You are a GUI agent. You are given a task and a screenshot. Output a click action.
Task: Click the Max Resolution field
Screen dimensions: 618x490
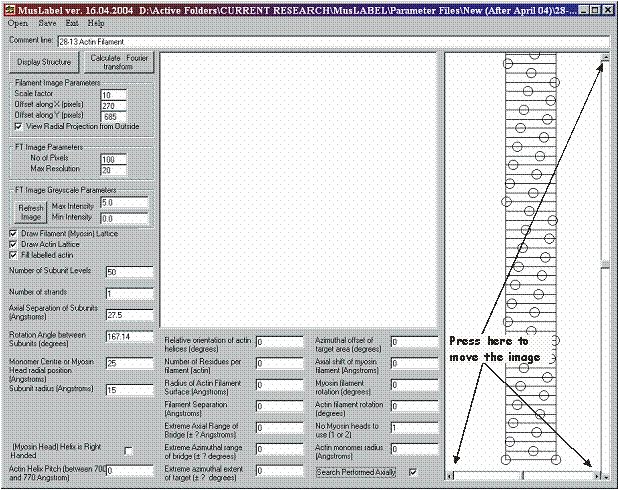point(114,170)
